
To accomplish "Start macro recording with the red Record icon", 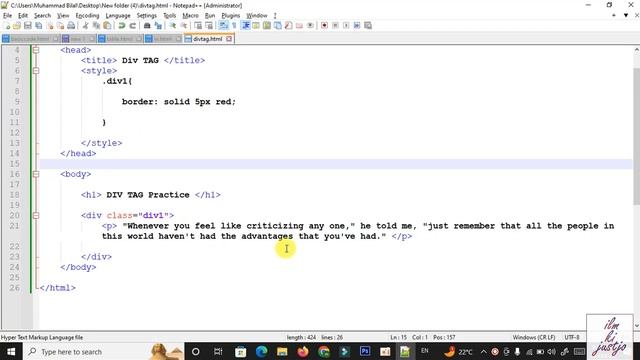I will coord(324,26).
